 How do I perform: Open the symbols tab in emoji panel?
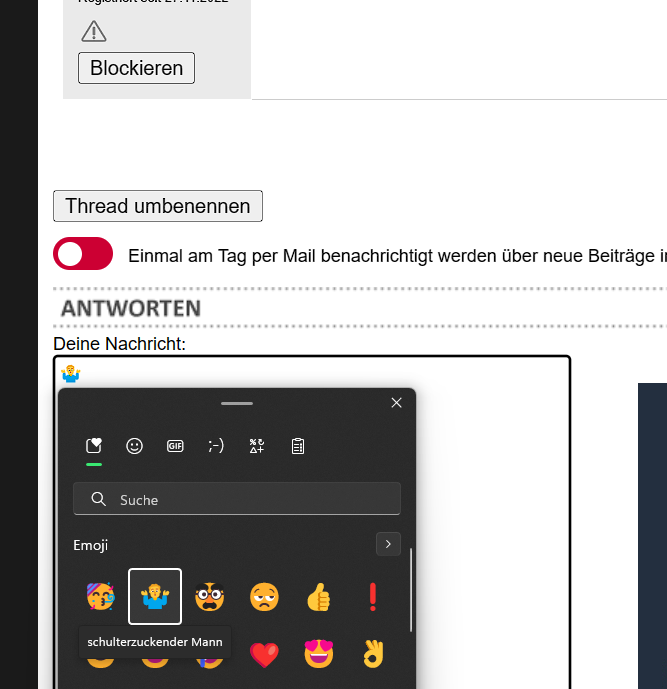point(257,446)
